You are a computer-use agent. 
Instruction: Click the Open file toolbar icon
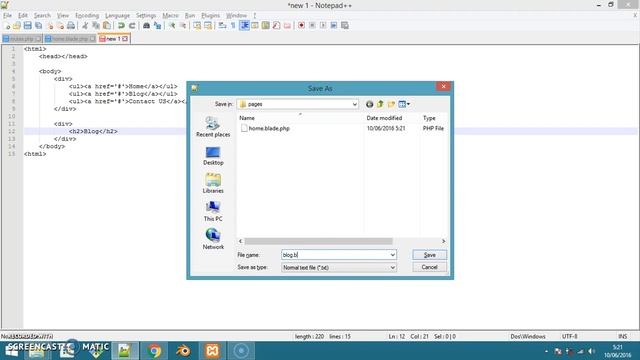17,26
